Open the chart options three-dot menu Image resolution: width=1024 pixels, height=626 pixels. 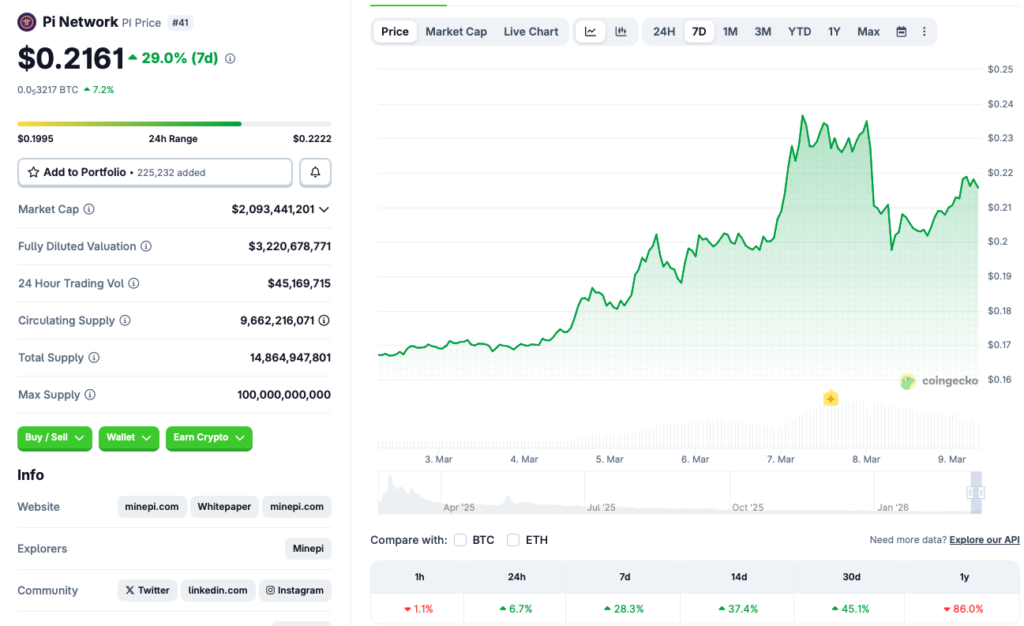(x=923, y=31)
